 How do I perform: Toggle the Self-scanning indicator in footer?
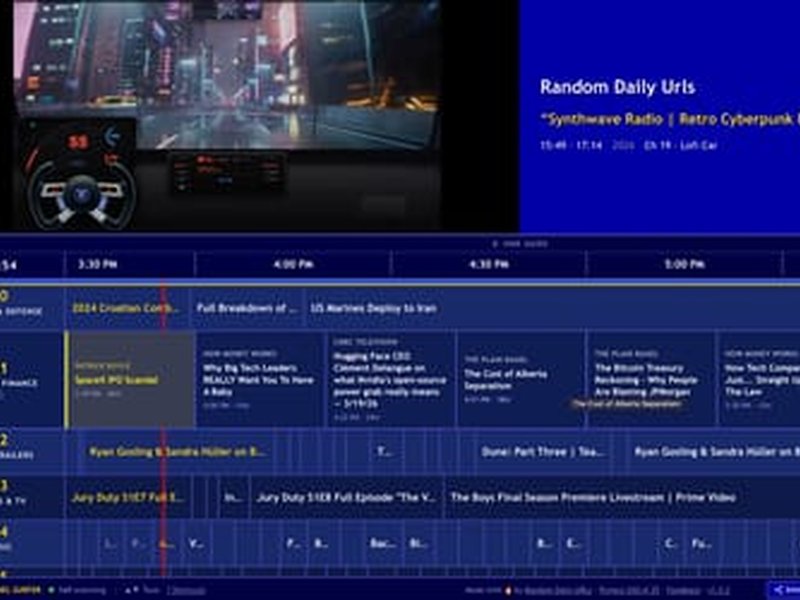73,590
